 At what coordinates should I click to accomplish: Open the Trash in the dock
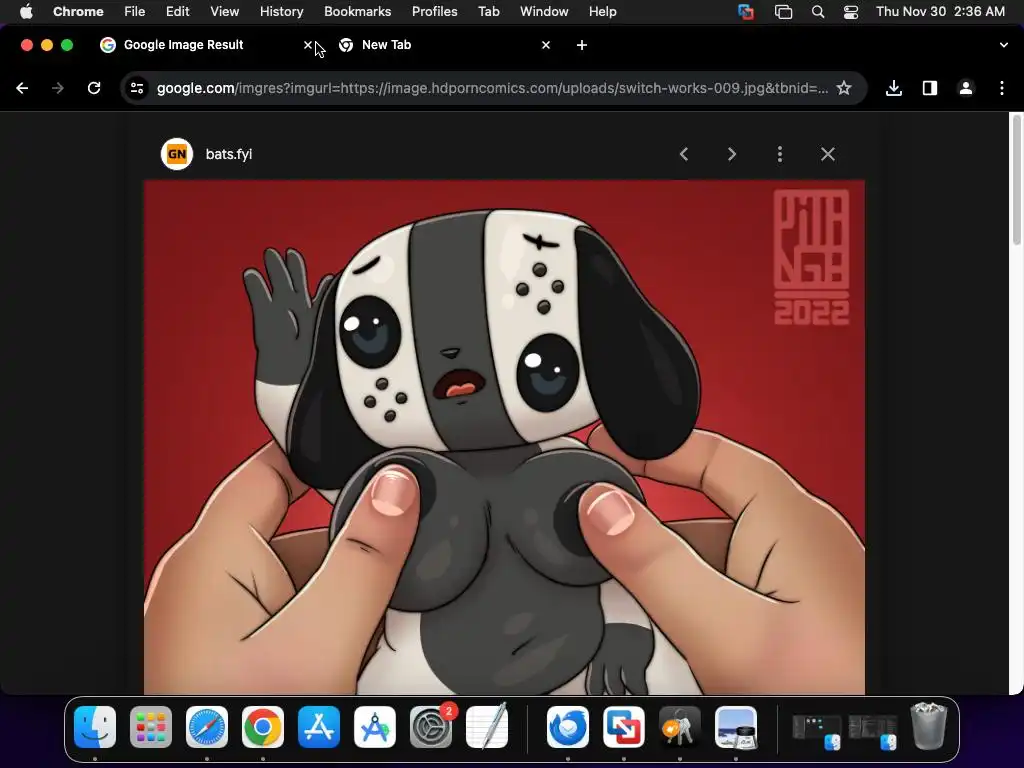[928, 727]
